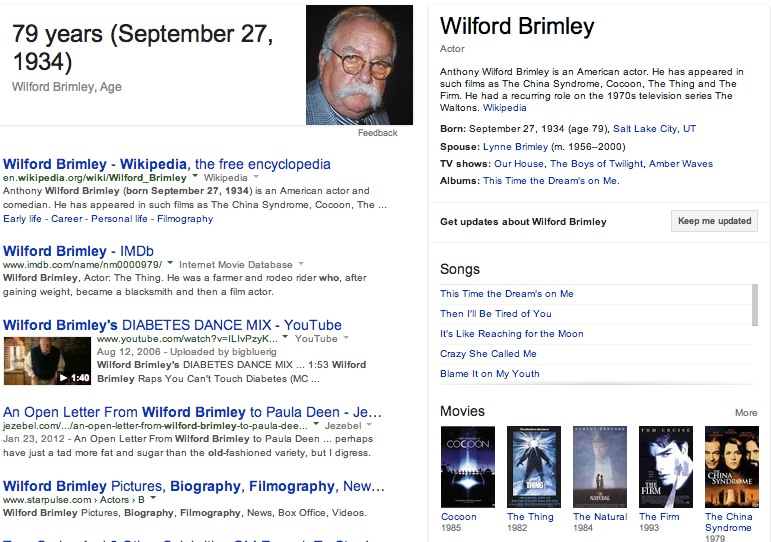Open Our House TV show link
Viewport: 771px width, 542px height.
point(519,164)
